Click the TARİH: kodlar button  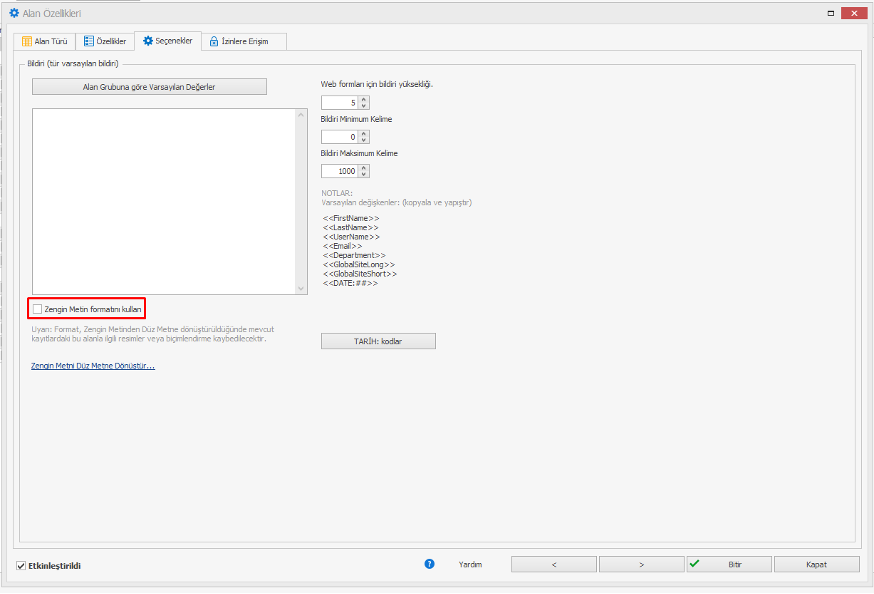click(x=378, y=341)
